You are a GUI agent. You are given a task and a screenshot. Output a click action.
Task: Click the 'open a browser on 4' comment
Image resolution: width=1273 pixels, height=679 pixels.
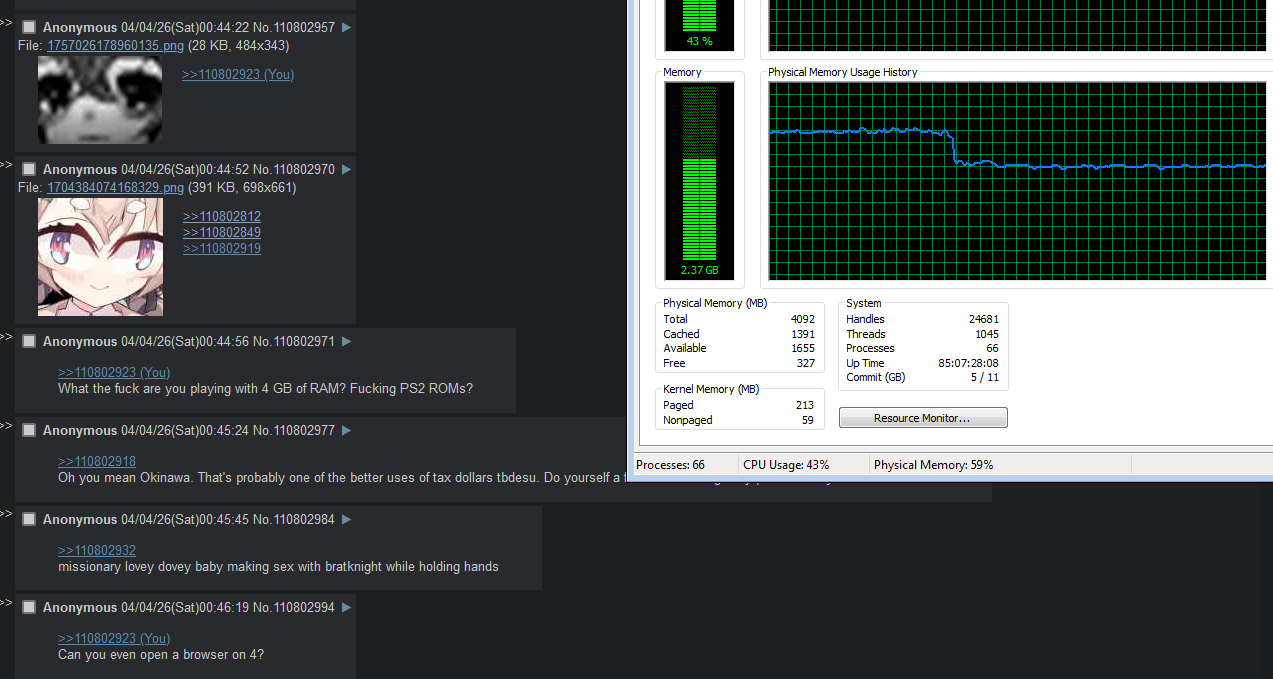[161, 655]
